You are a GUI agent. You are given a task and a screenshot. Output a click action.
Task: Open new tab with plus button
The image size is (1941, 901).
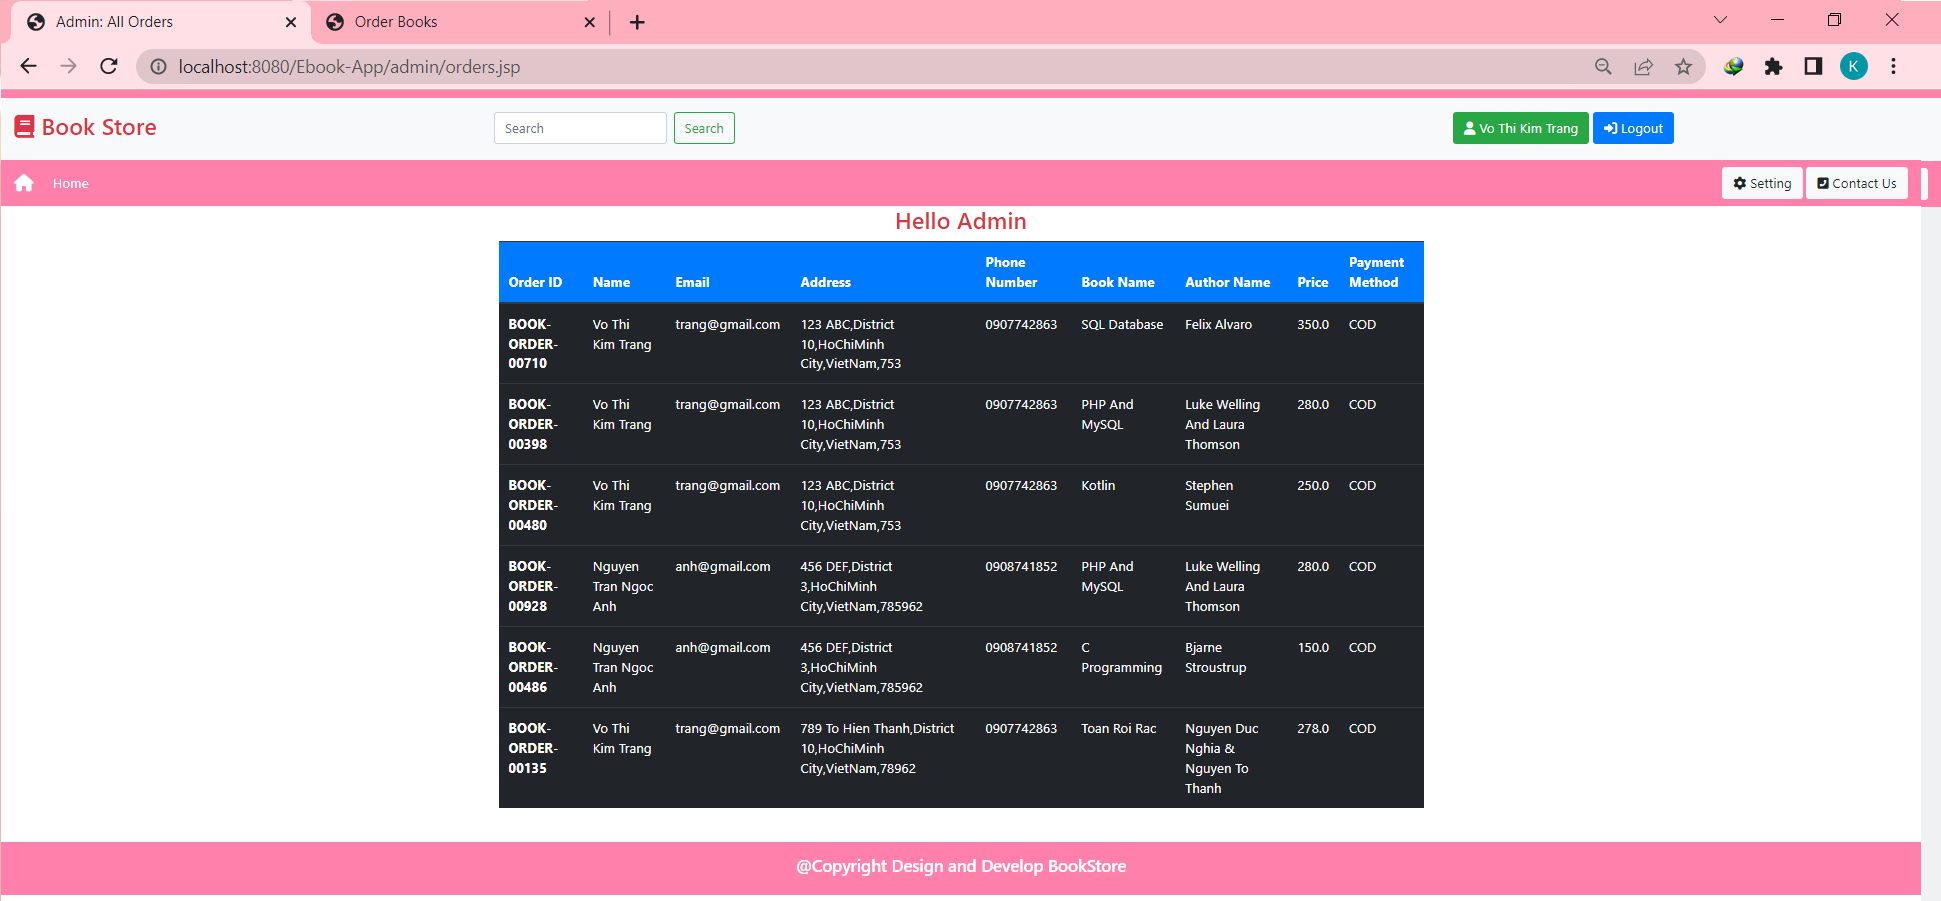(x=637, y=22)
